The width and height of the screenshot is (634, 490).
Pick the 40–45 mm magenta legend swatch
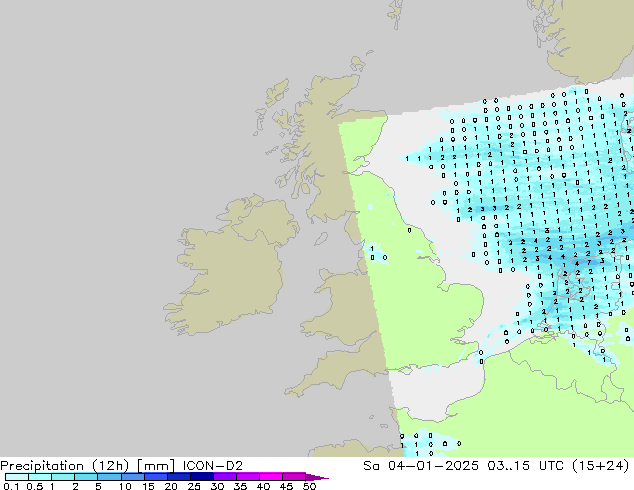click(271, 477)
